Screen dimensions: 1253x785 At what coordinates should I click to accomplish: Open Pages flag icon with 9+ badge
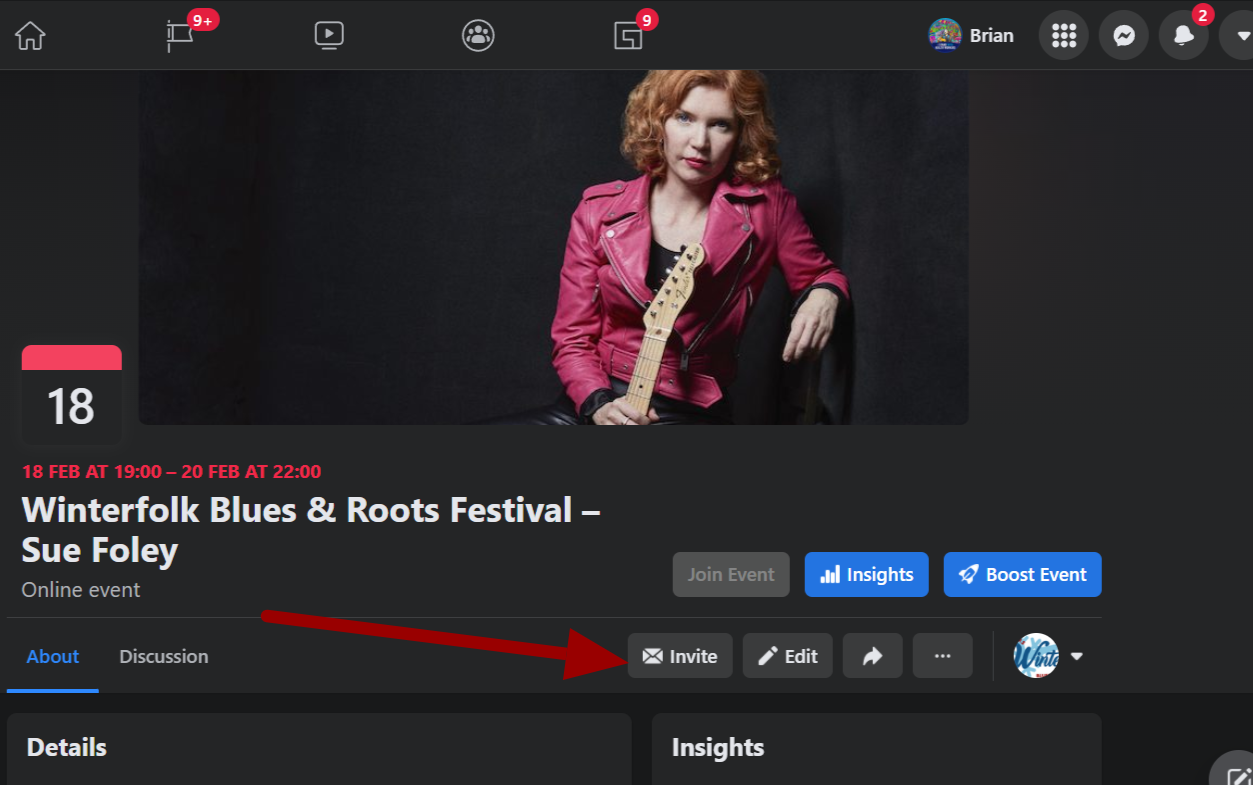click(x=180, y=35)
